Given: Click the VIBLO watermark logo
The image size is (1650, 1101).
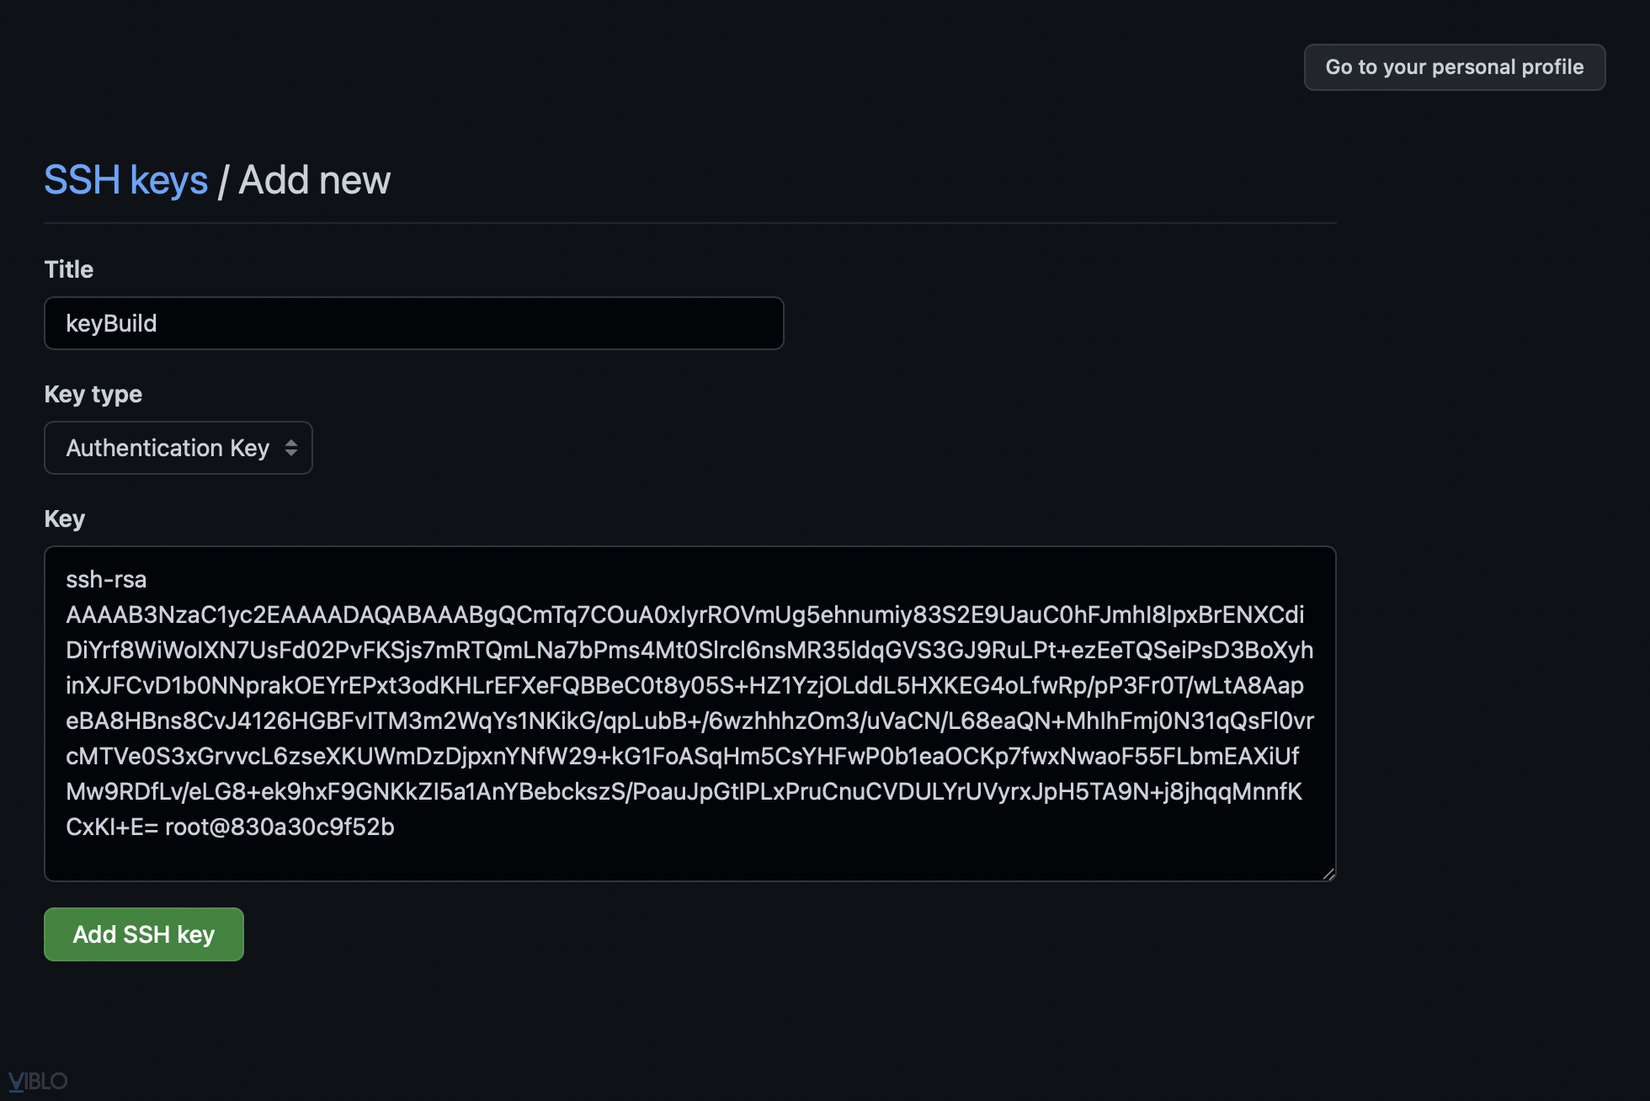Looking at the screenshot, I should click(x=38, y=1081).
